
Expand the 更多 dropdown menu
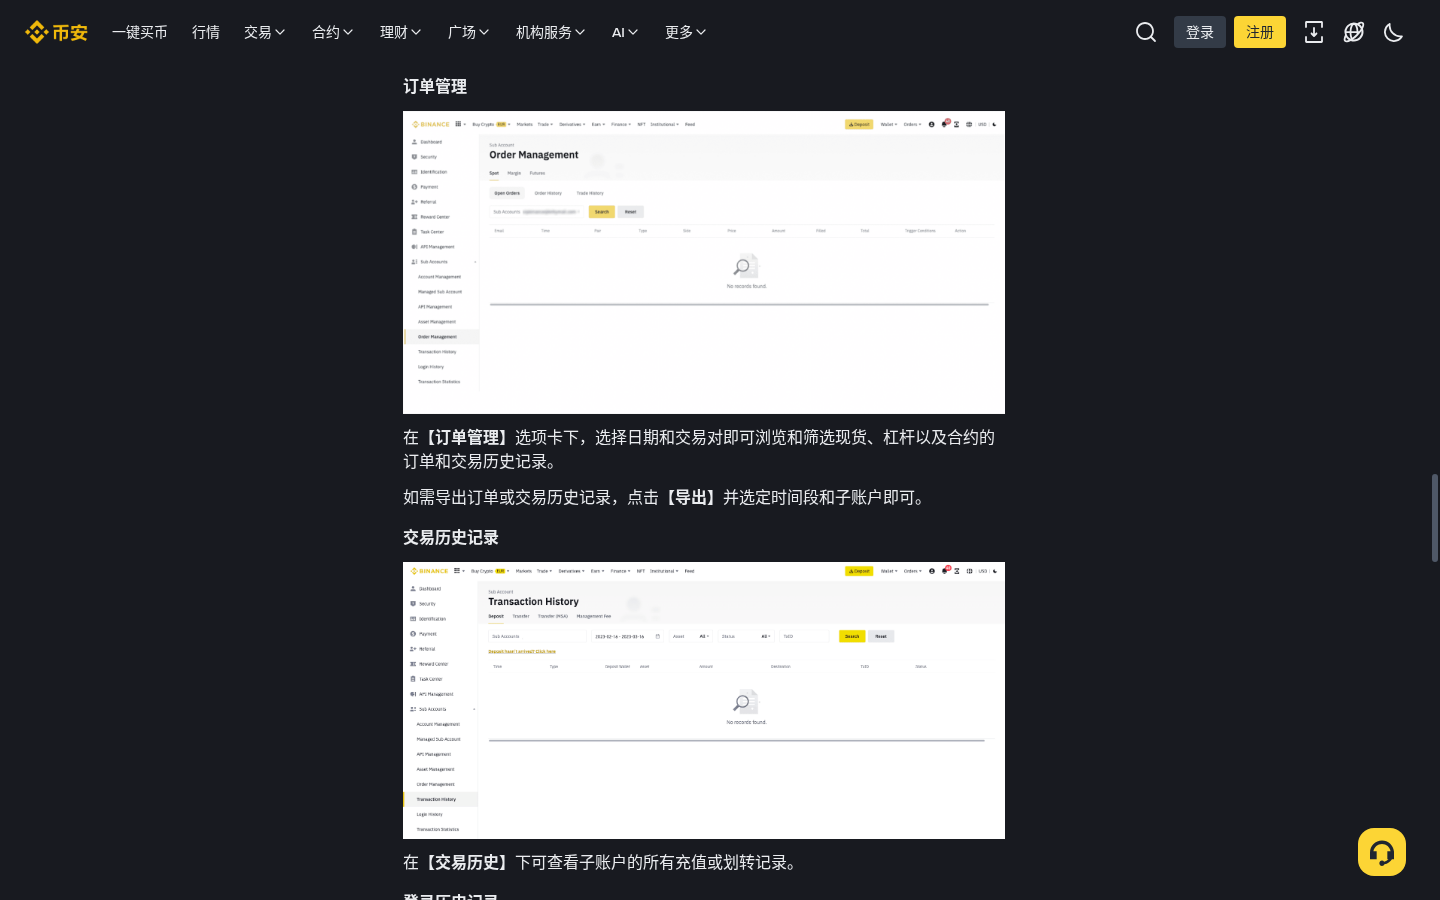(x=686, y=32)
